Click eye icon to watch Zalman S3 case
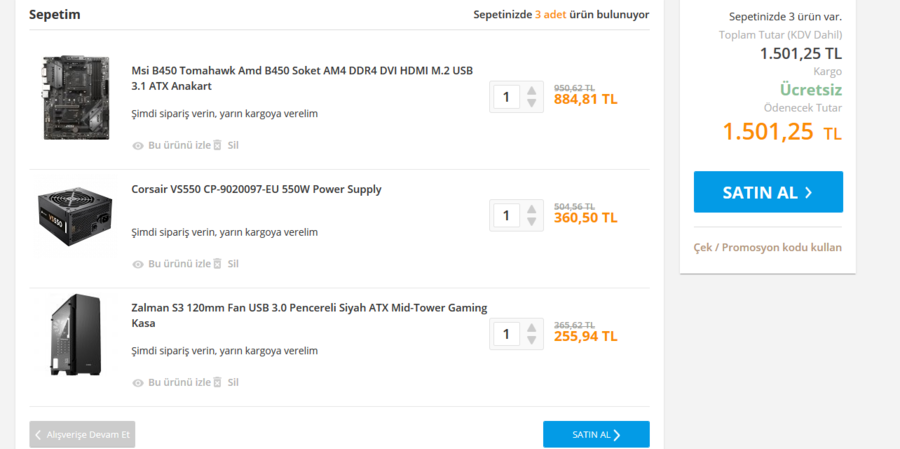The height and width of the screenshot is (449, 900). click(138, 382)
